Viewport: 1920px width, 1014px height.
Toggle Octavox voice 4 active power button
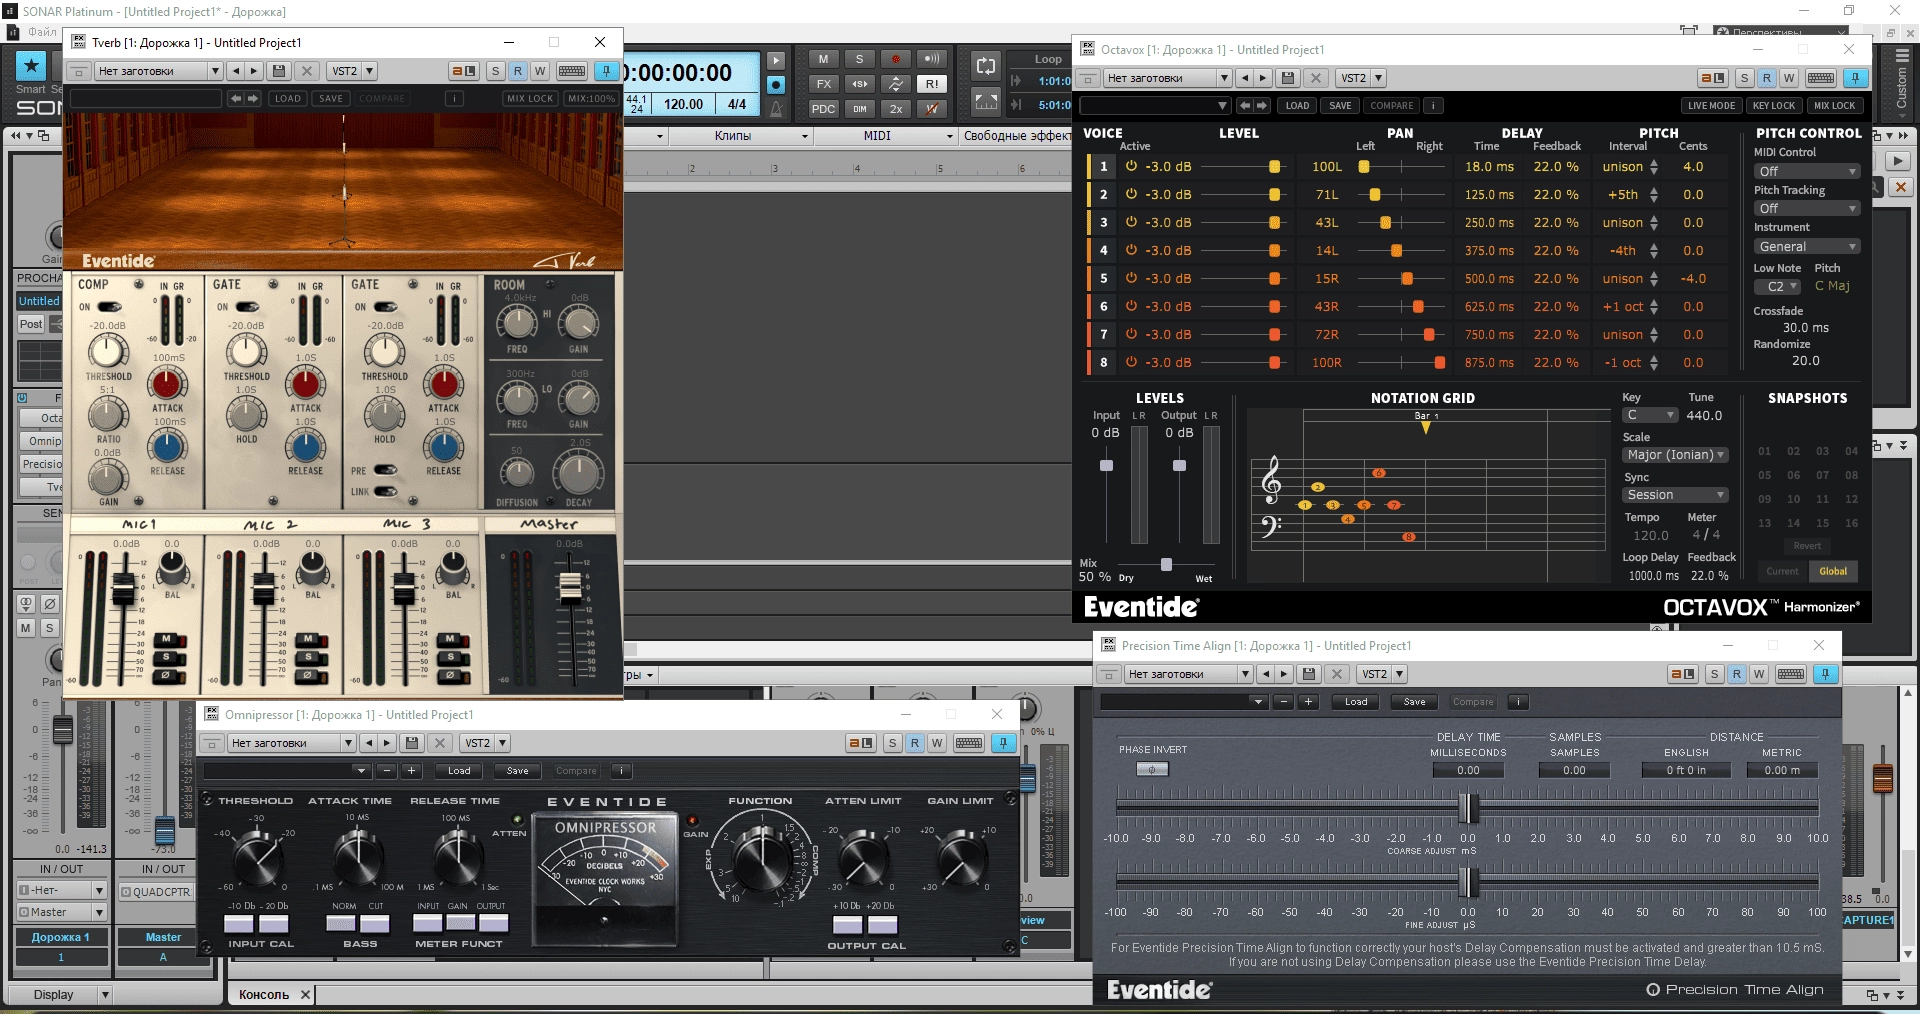coord(1131,251)
